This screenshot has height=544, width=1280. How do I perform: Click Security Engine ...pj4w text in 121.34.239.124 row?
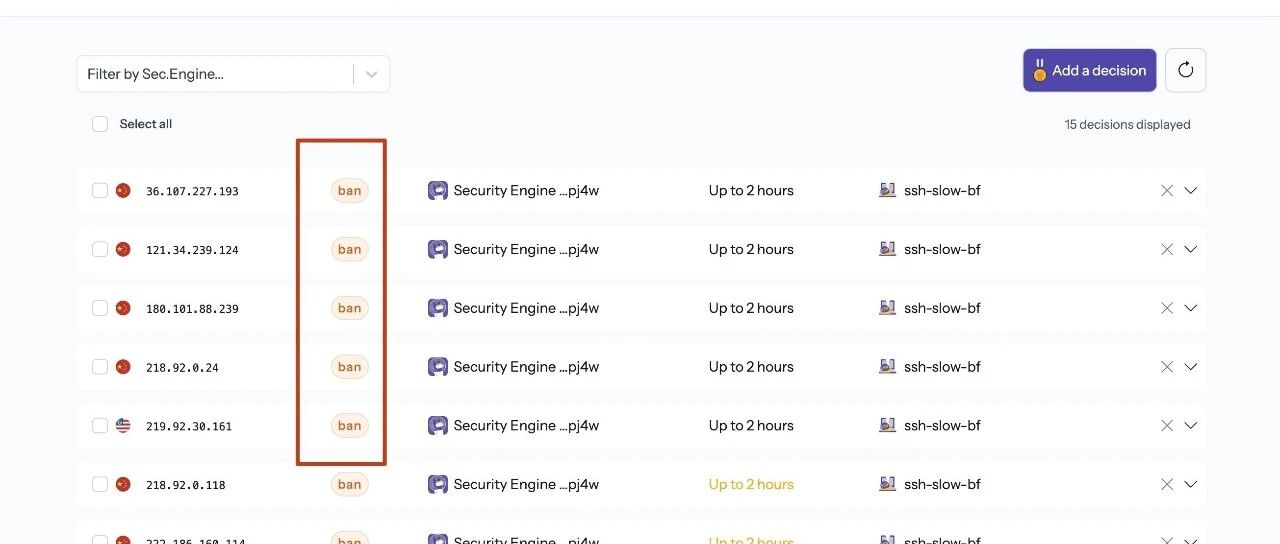tap(526, 249)
